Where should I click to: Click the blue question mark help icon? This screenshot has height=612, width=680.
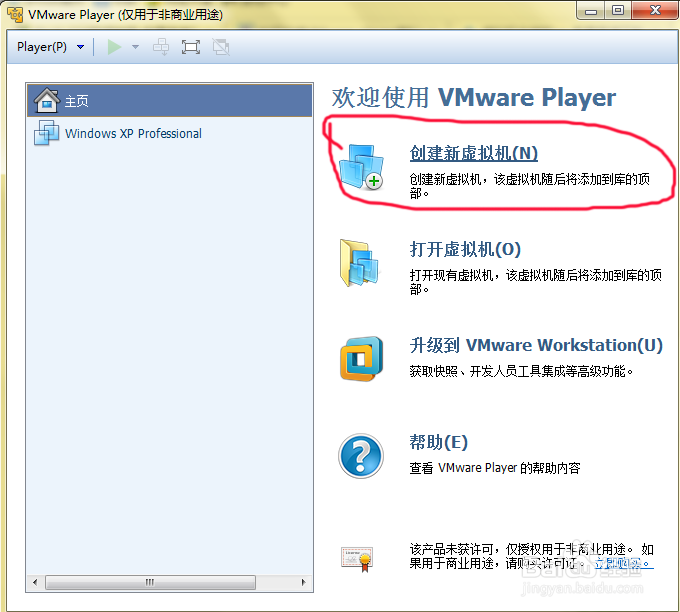(361, 456)
